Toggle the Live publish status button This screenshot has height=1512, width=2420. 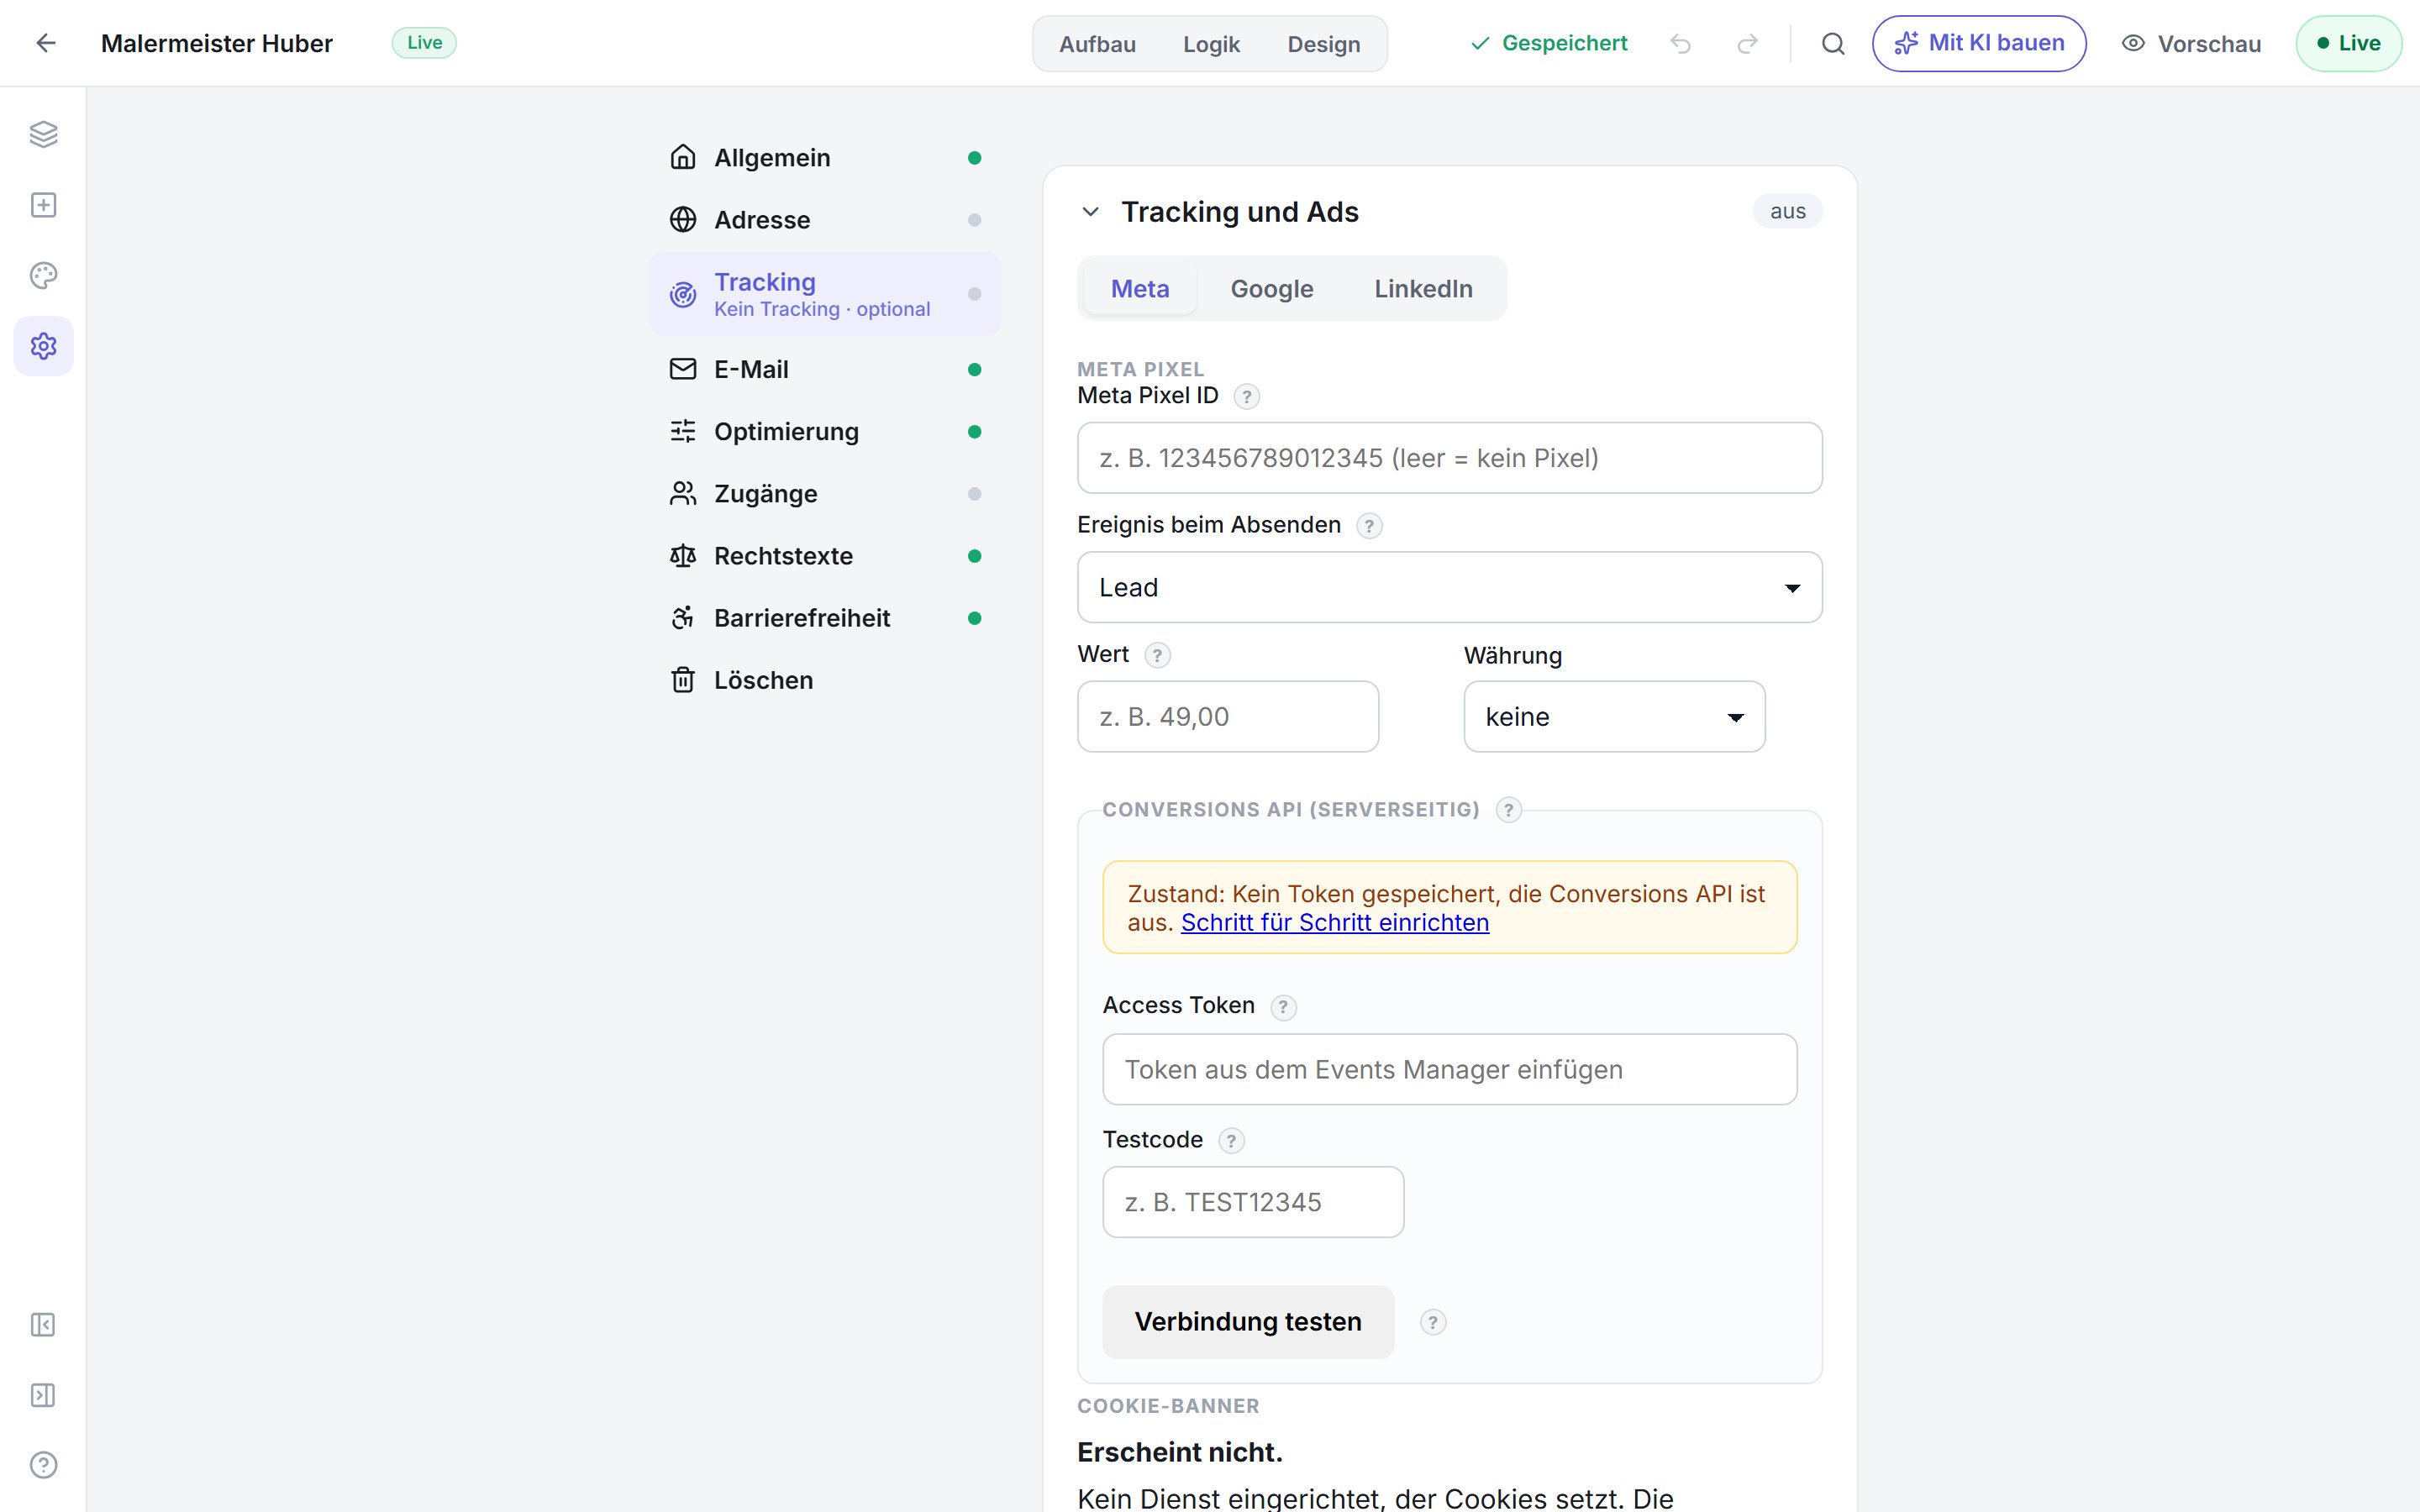(x=2348, y=43)
